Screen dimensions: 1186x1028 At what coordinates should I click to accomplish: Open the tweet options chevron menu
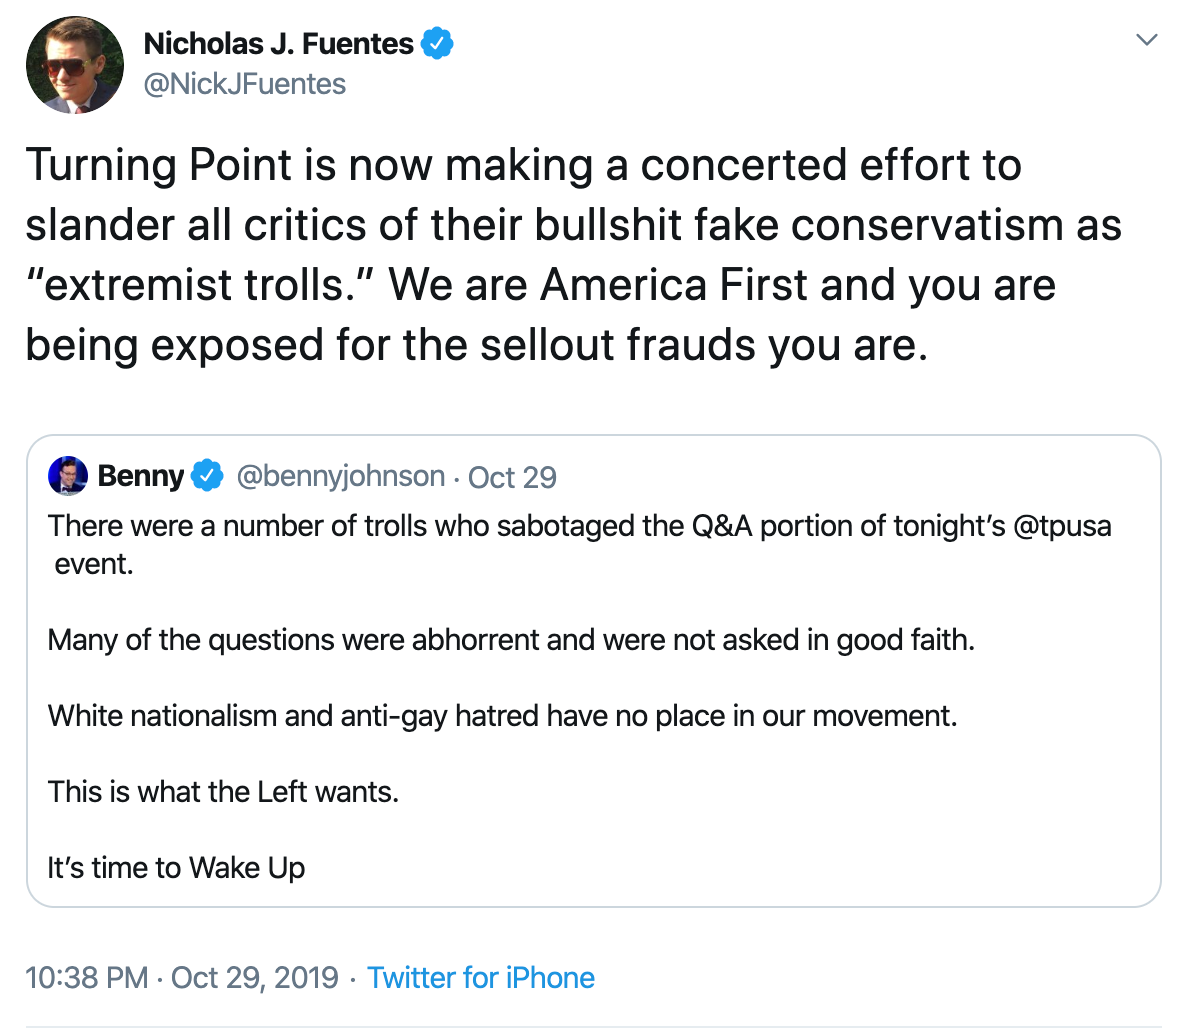[1147, 41]
